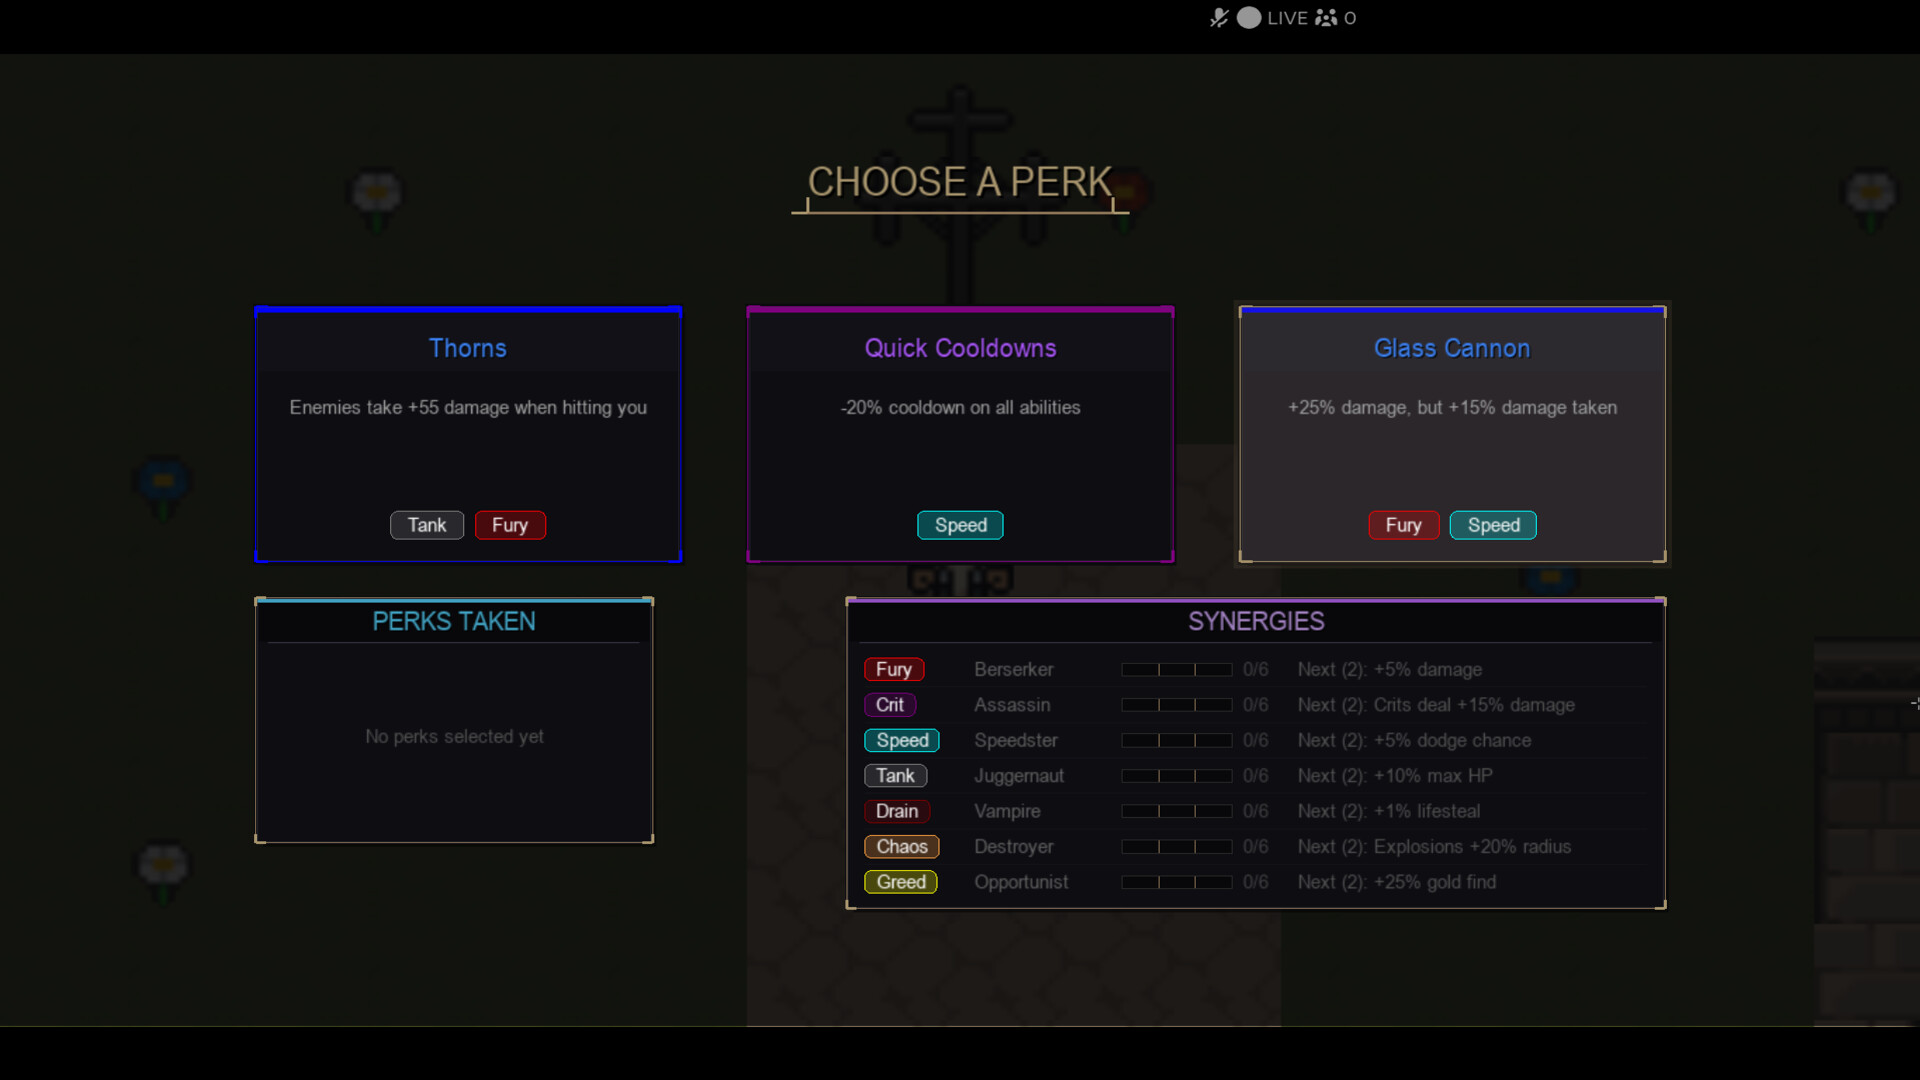Select the Drain badge beside Vampire

[x=896, y=811]
